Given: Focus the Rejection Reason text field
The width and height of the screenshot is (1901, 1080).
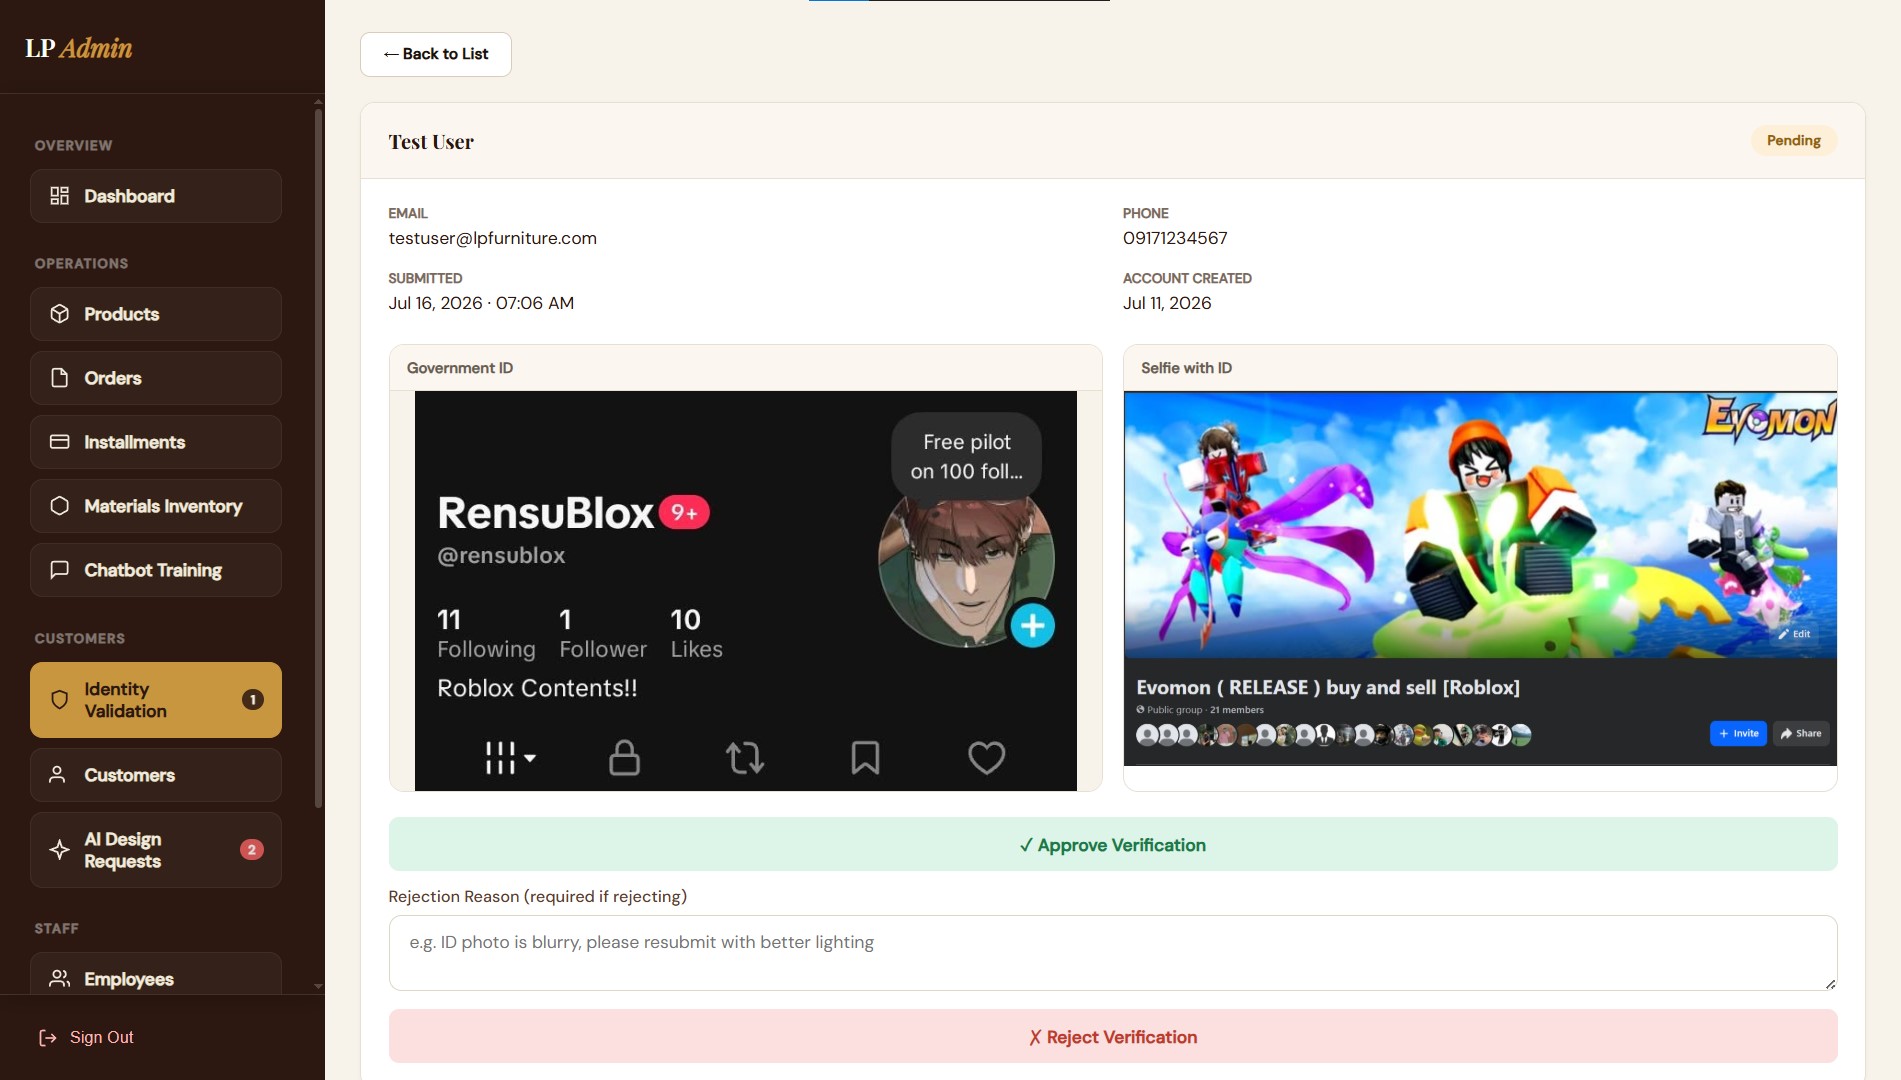Looking at the screenshot, I should pos(1113,953).
